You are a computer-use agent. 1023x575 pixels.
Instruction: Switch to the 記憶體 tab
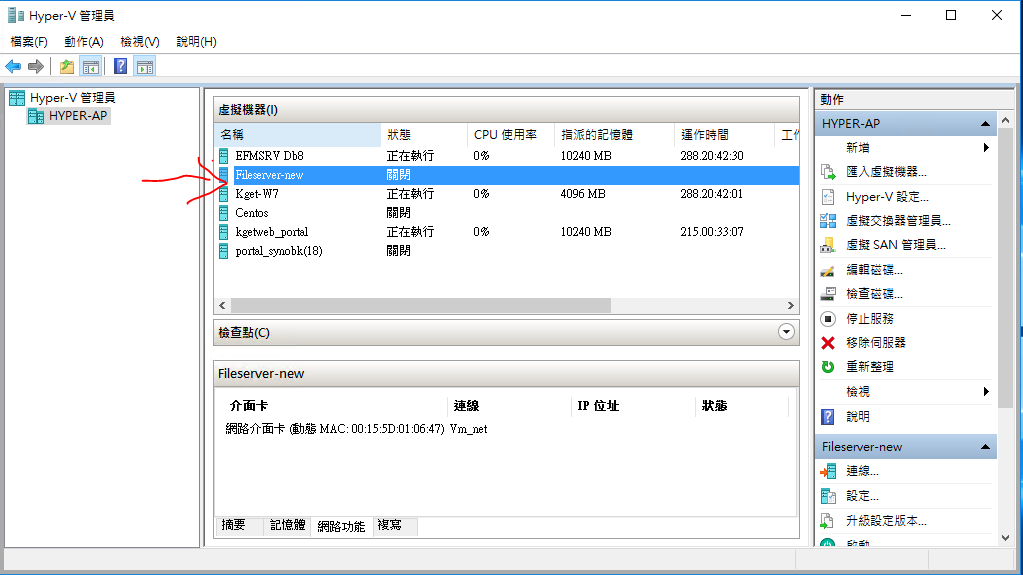pos(288,525)
